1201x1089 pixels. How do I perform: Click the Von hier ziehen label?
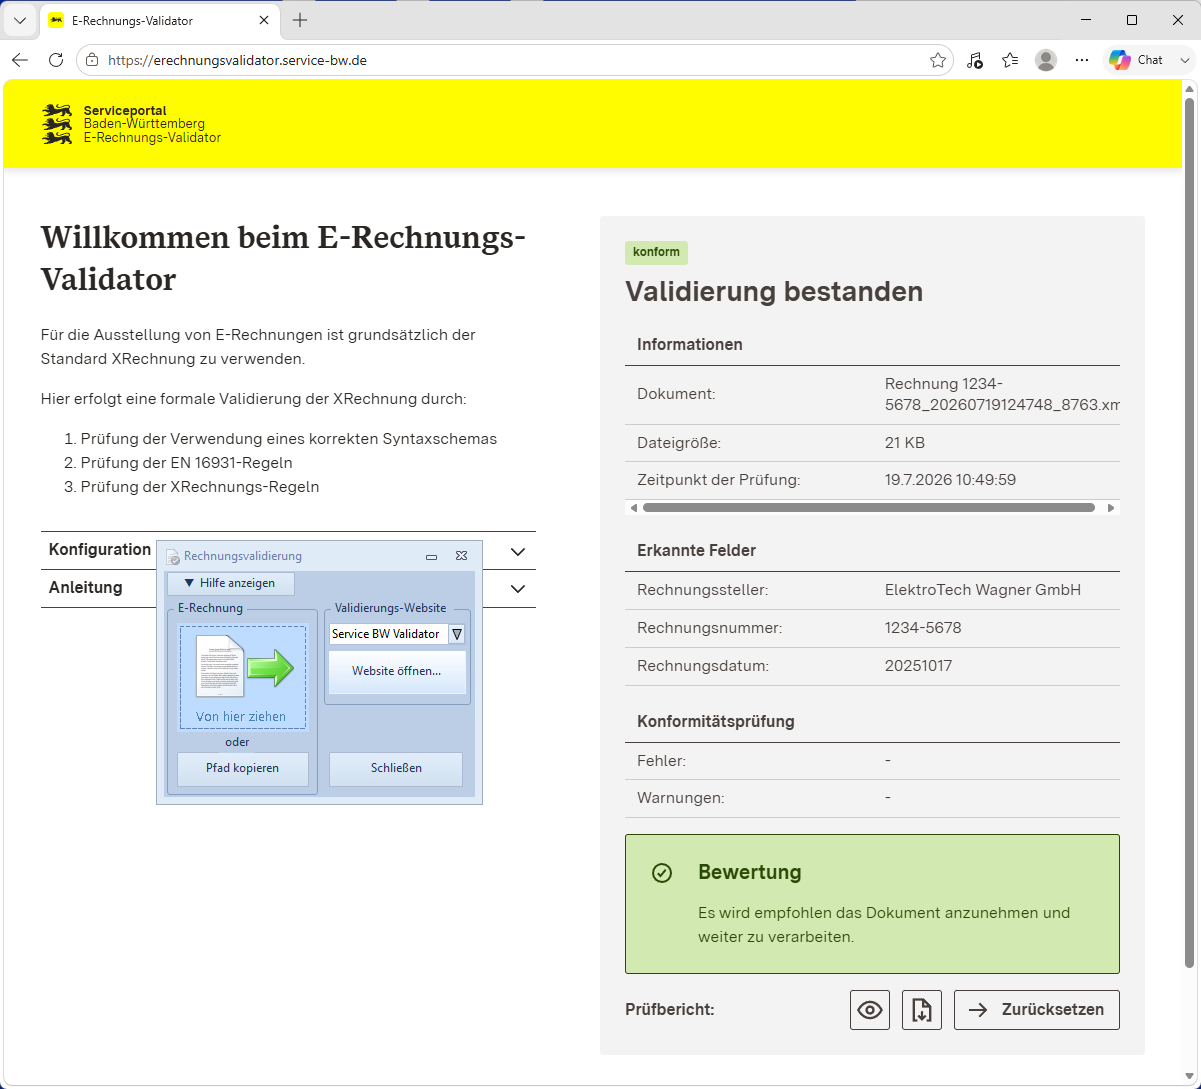(x=241, y=717)
